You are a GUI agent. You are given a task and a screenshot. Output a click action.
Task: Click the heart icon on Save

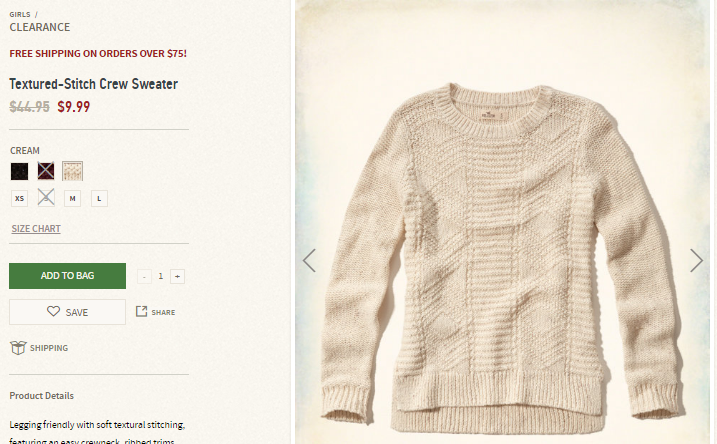click(x=54, y=311)
